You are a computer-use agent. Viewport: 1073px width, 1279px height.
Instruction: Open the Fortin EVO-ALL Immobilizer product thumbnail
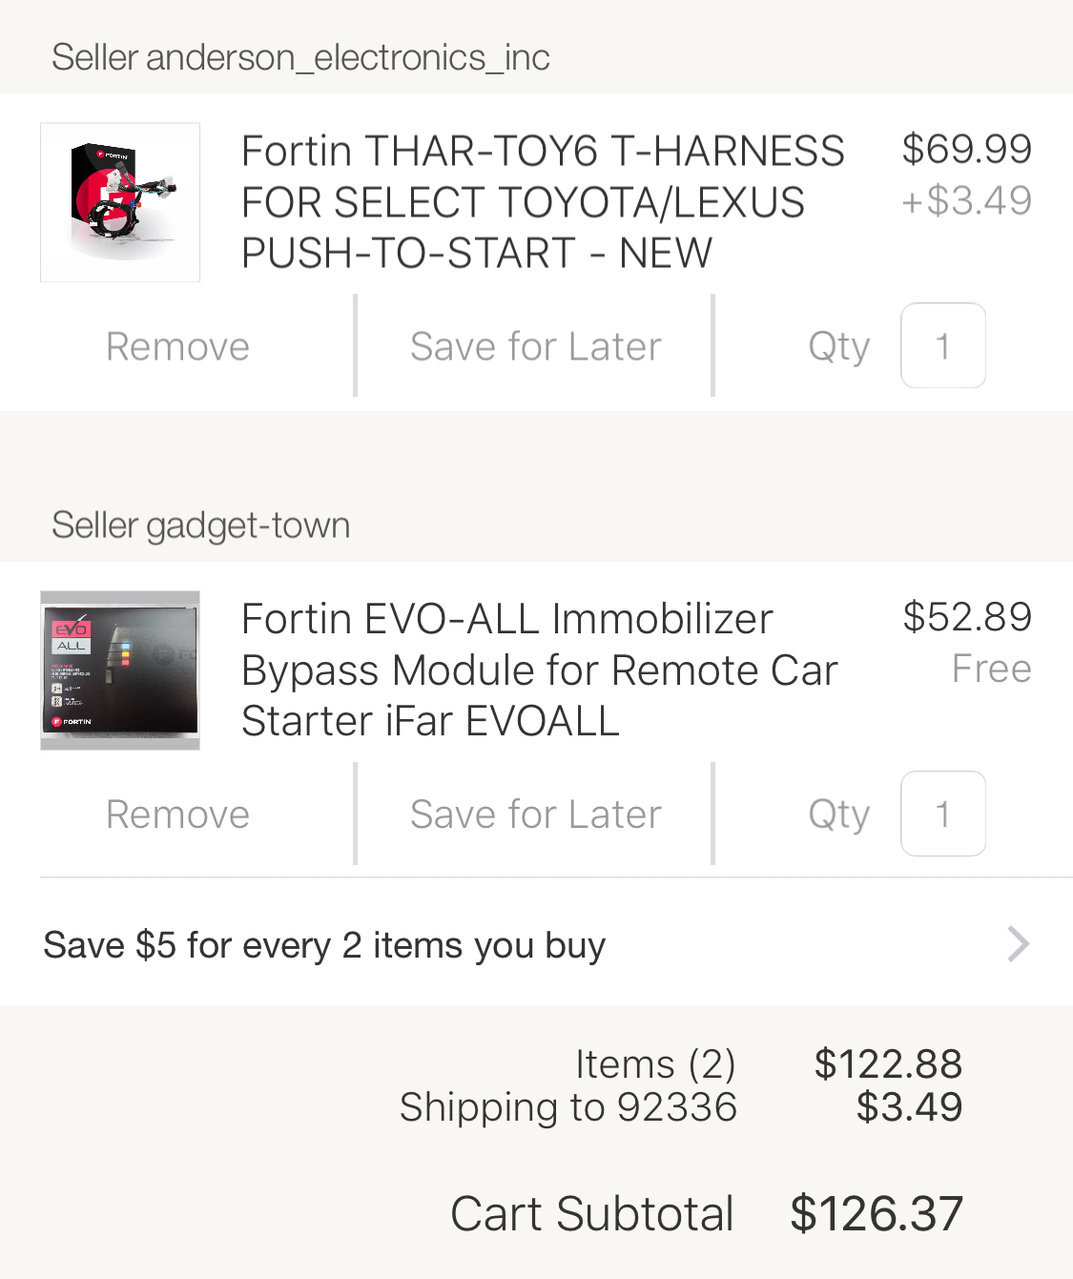point(120,670)
